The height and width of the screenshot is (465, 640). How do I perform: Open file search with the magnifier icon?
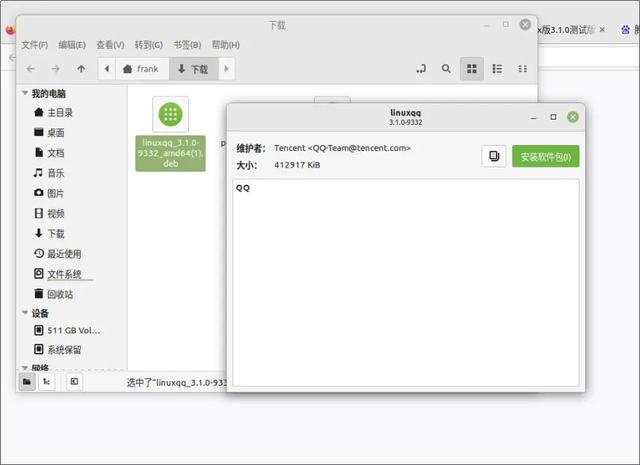446,69
